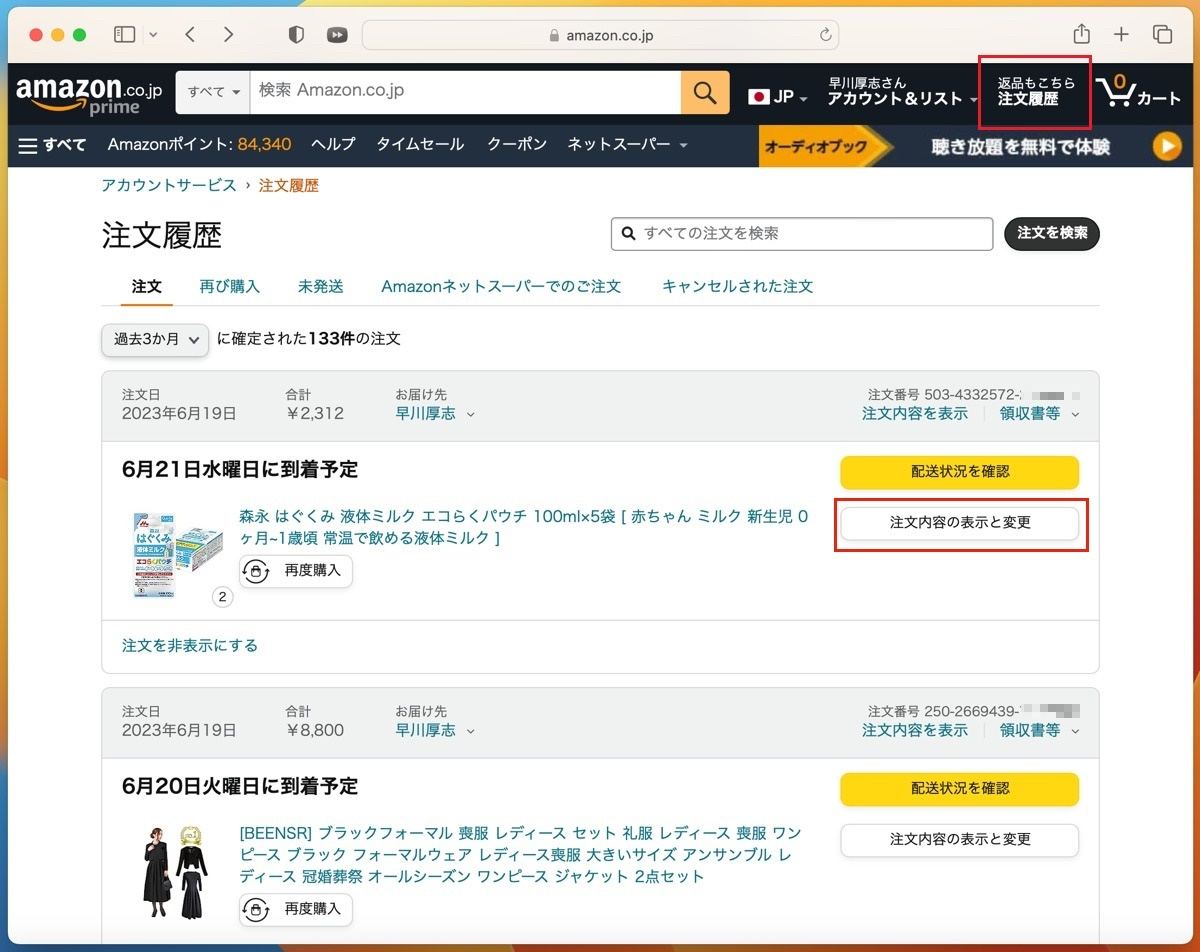Go forward with the Safari forward arrow
The image size is (1200, 952).
tap(228, 34)
